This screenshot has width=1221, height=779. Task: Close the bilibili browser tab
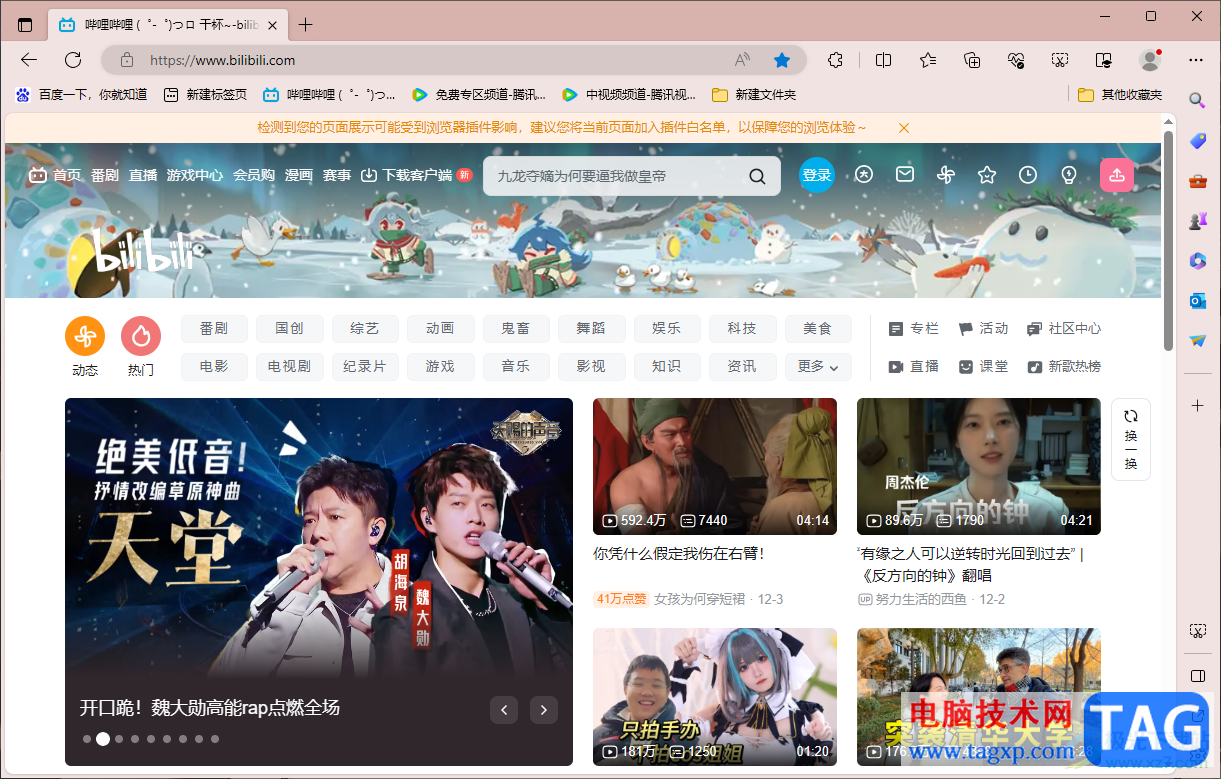(271, 25)
